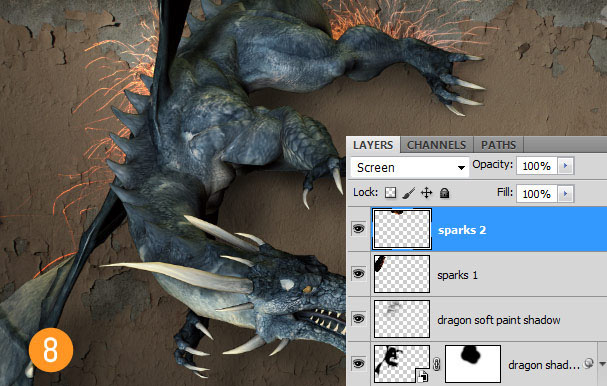Click the orange step 8 badge
Image resolution: width=607 pixels, height=386 pixels.
(51, 350)
